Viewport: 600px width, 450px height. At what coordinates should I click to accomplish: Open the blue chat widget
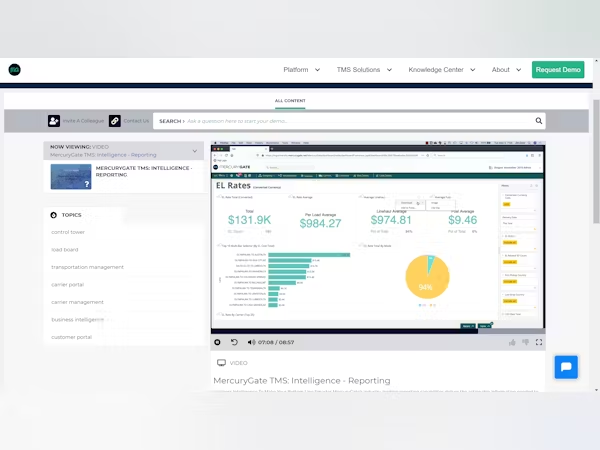coord(566,367)
